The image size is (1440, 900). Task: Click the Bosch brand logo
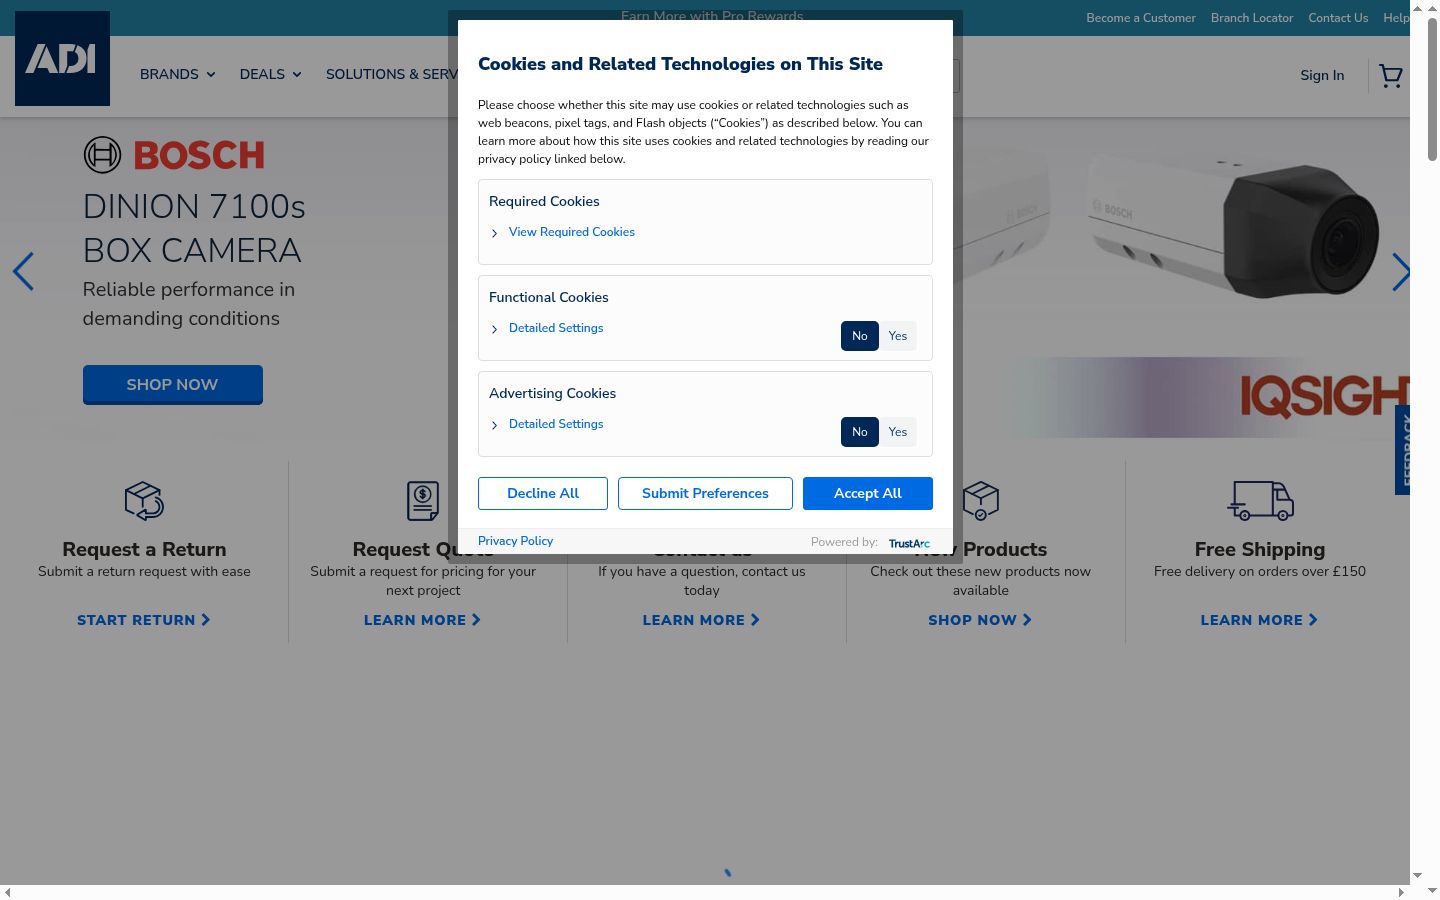point(174,155)
